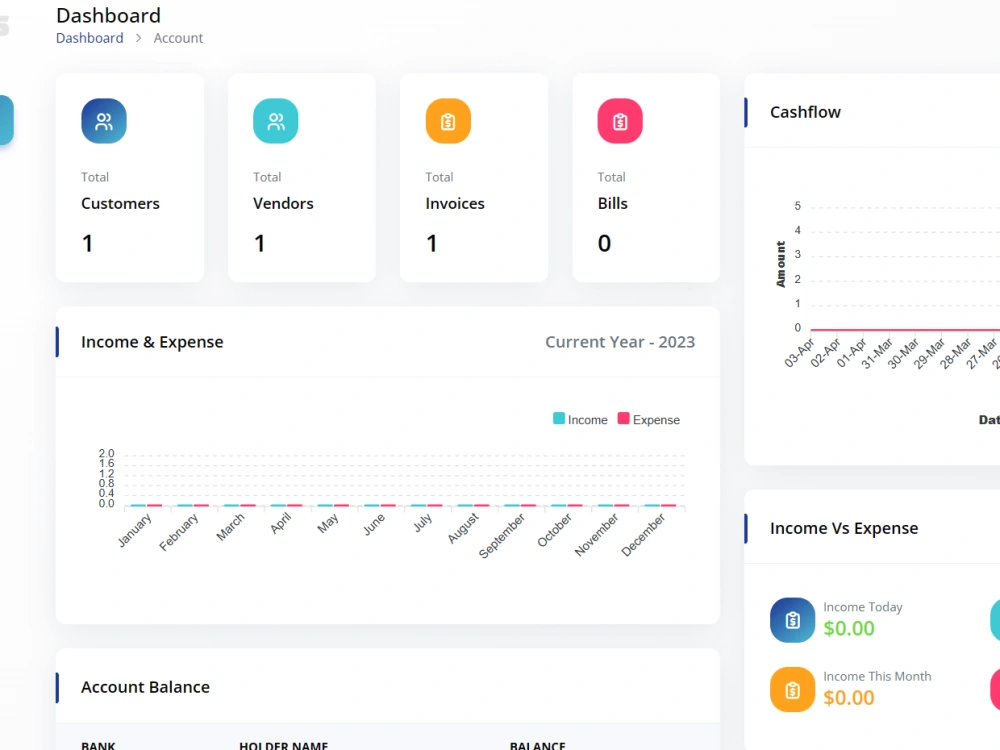Click the January axis label
The height and width of the screenshot is (750, 1000).
point(135,531)
